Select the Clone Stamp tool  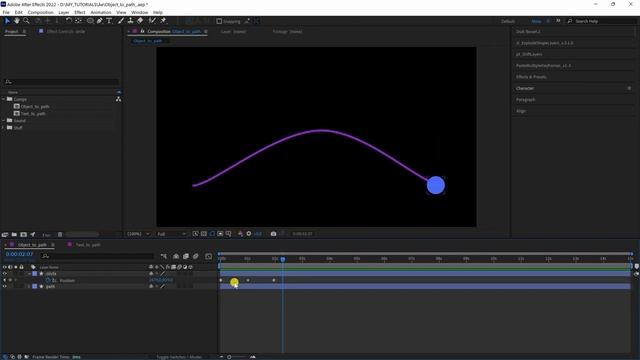[x=130, y=20]
